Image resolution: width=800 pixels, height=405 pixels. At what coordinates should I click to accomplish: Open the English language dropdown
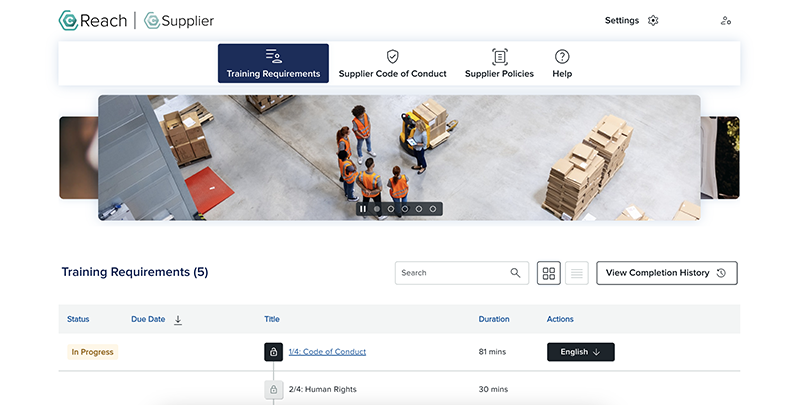[x=580, y=352]
